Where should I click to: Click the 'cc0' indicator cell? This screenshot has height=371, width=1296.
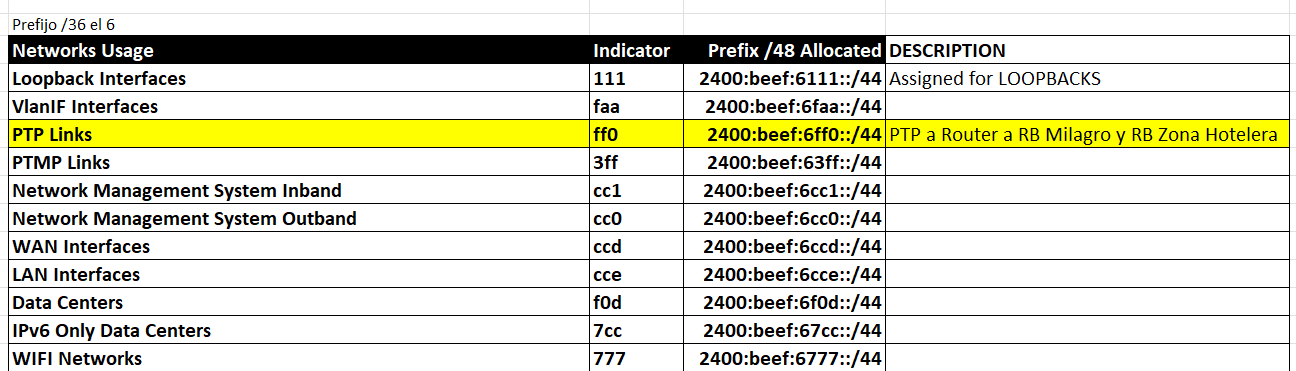636,218
